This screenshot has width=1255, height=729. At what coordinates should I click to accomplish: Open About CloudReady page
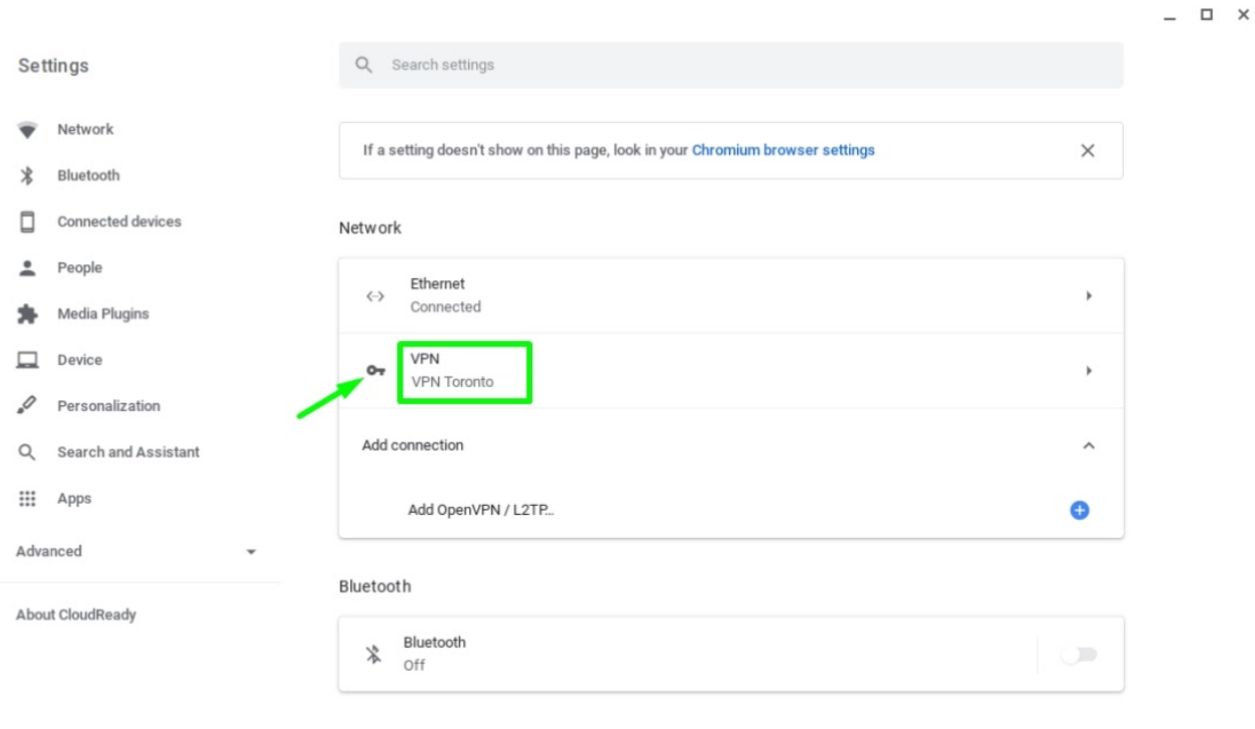(76, 615)
